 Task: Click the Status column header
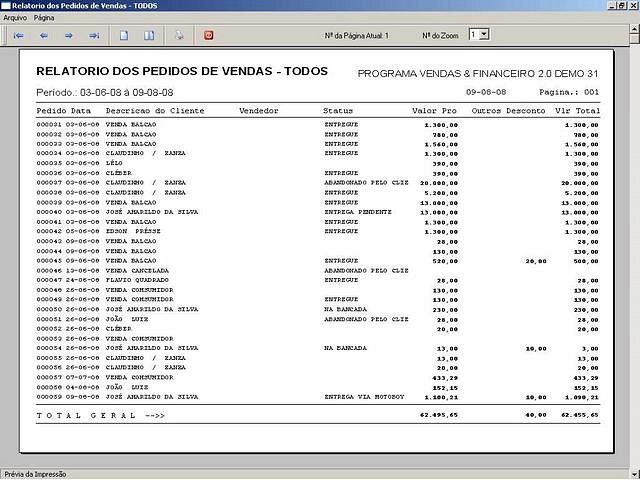pyautogui.click(x=338, y=110)
